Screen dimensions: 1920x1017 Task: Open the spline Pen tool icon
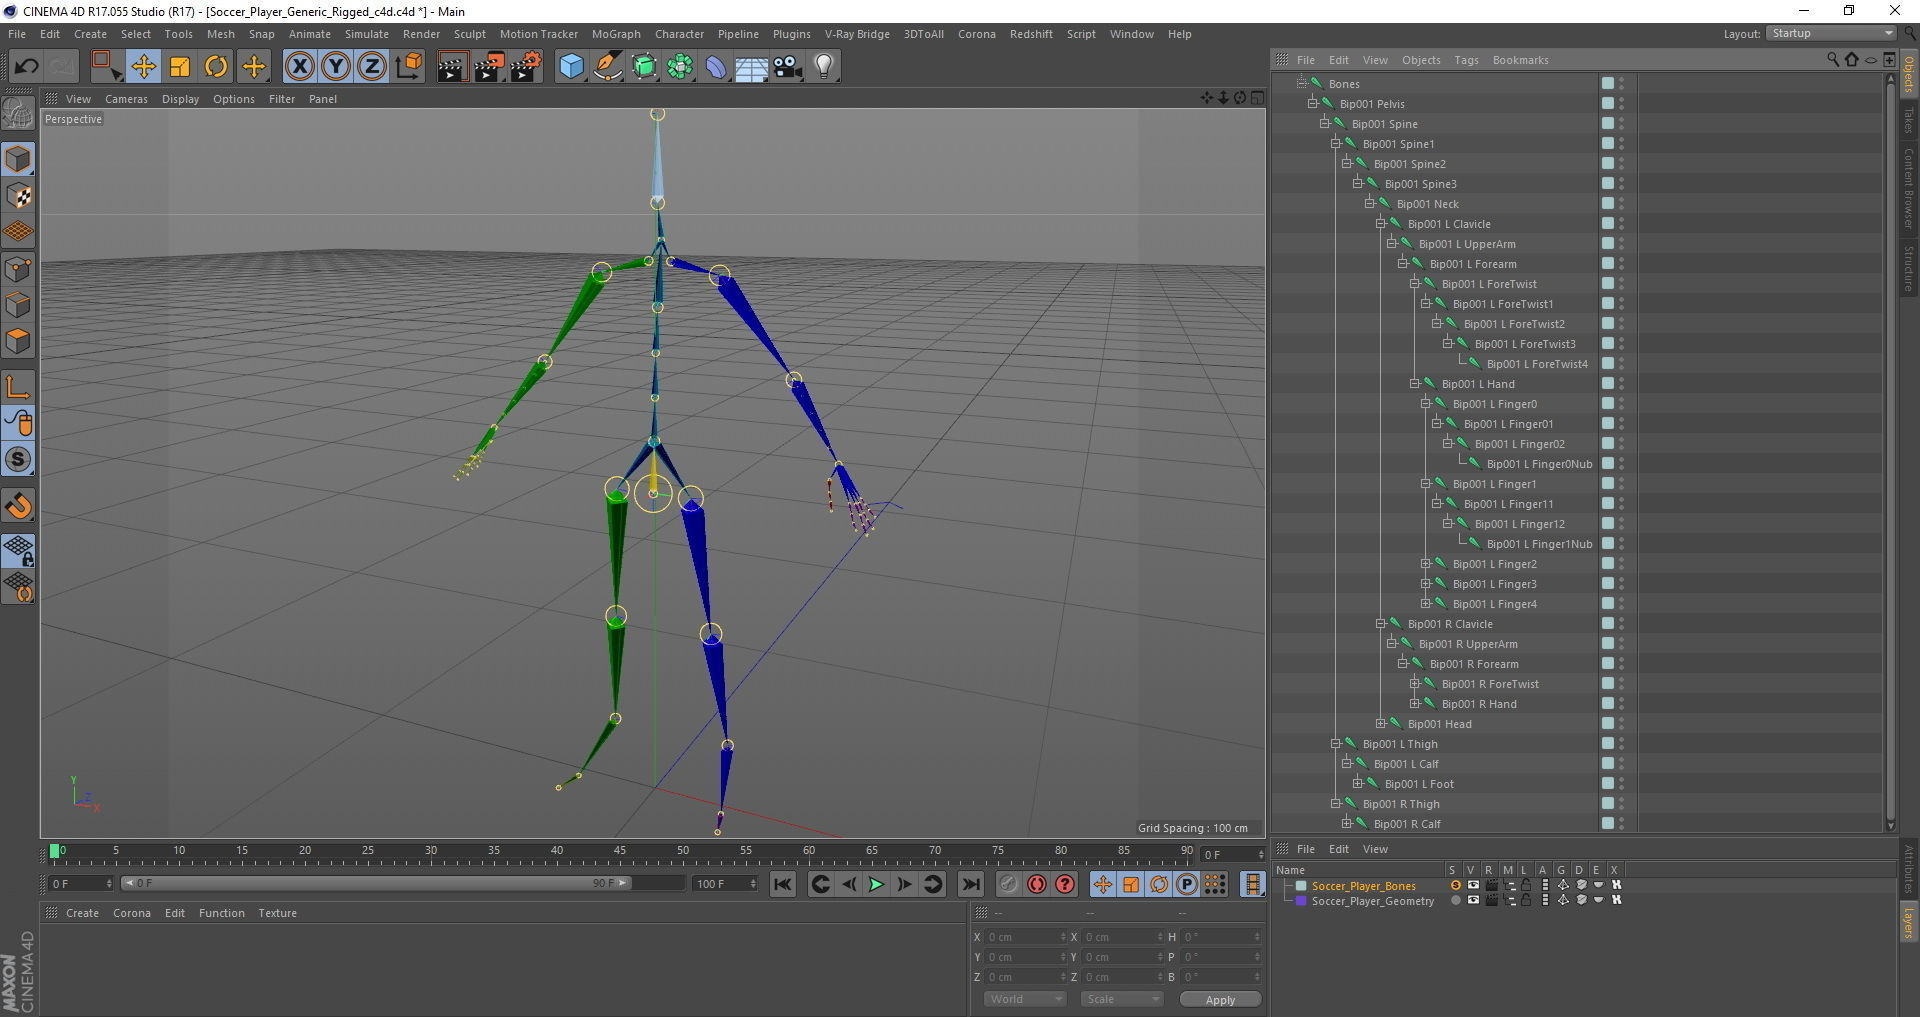pyautogui.click(x=608, y=67)
